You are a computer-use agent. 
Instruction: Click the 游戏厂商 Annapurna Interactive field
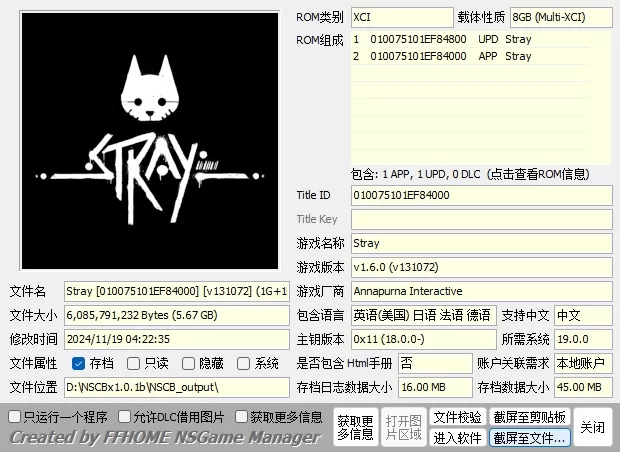coord(481,291)
